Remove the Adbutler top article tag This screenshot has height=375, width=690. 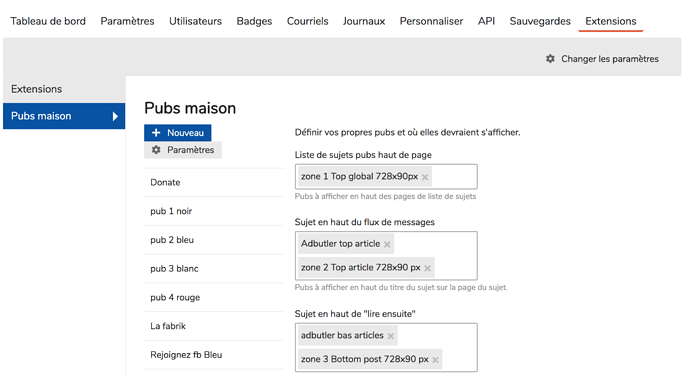[x=387, y=244]
